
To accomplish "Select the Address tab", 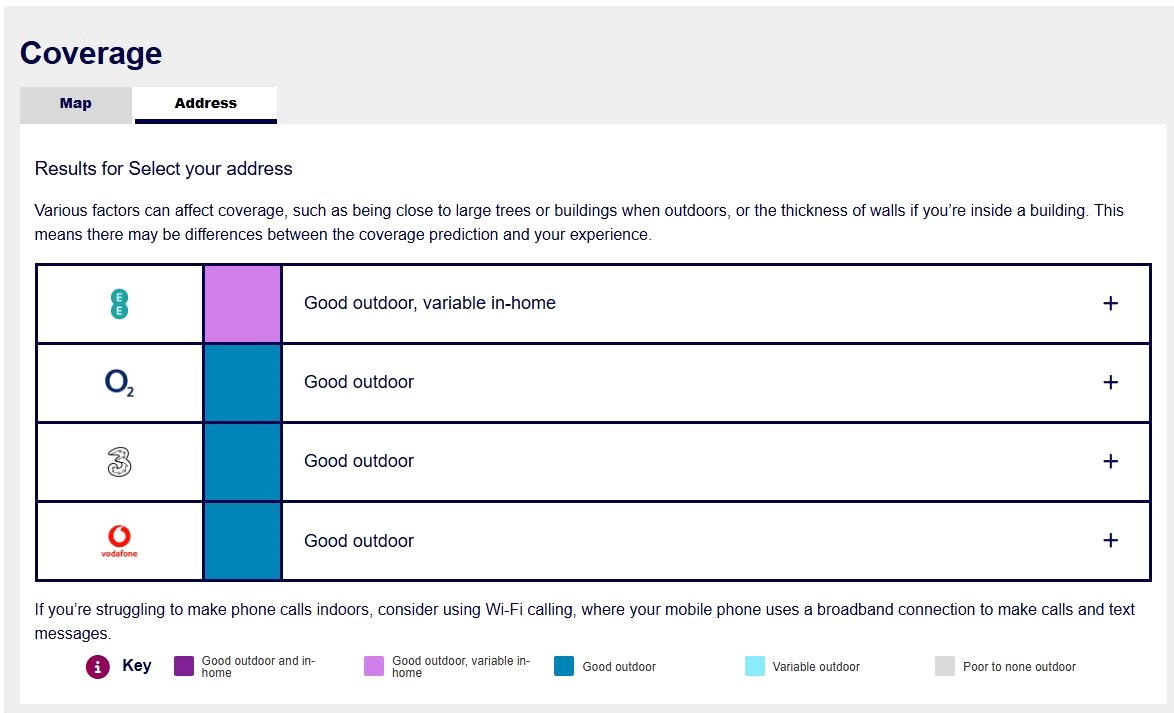I will [x=205, y=104].
